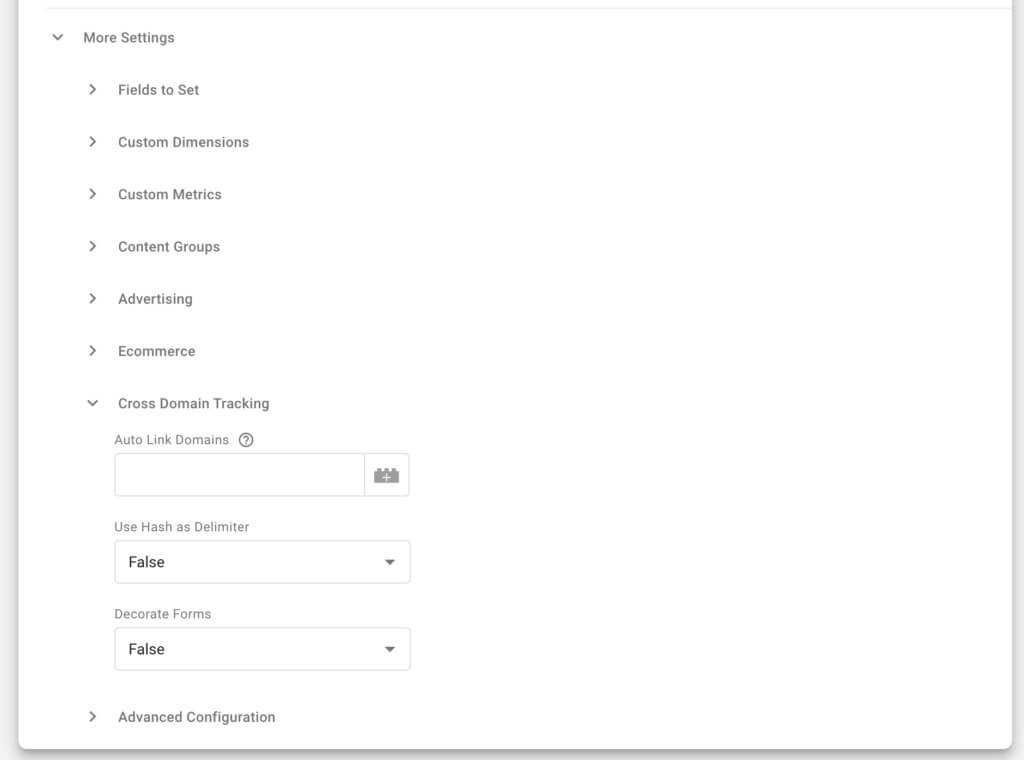Click the chevron beside Custom Dimensions
Image resolution: width=1024 pixels, height=760 pixels.
(92, 142)
